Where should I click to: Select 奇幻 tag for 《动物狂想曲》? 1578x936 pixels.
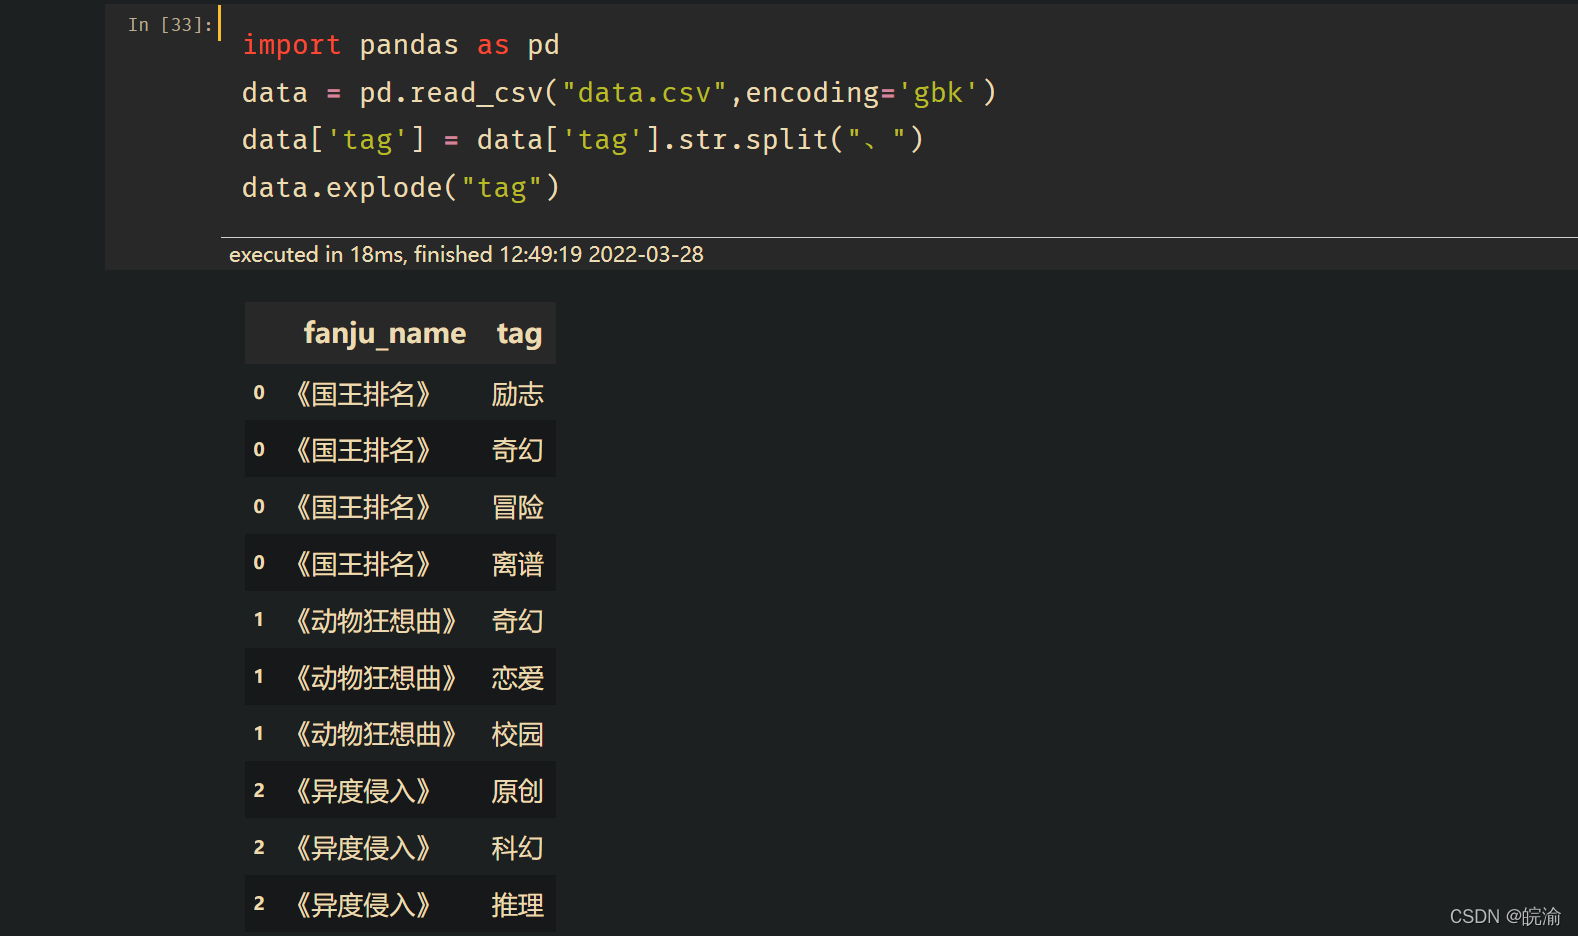[x=517, y=621]
